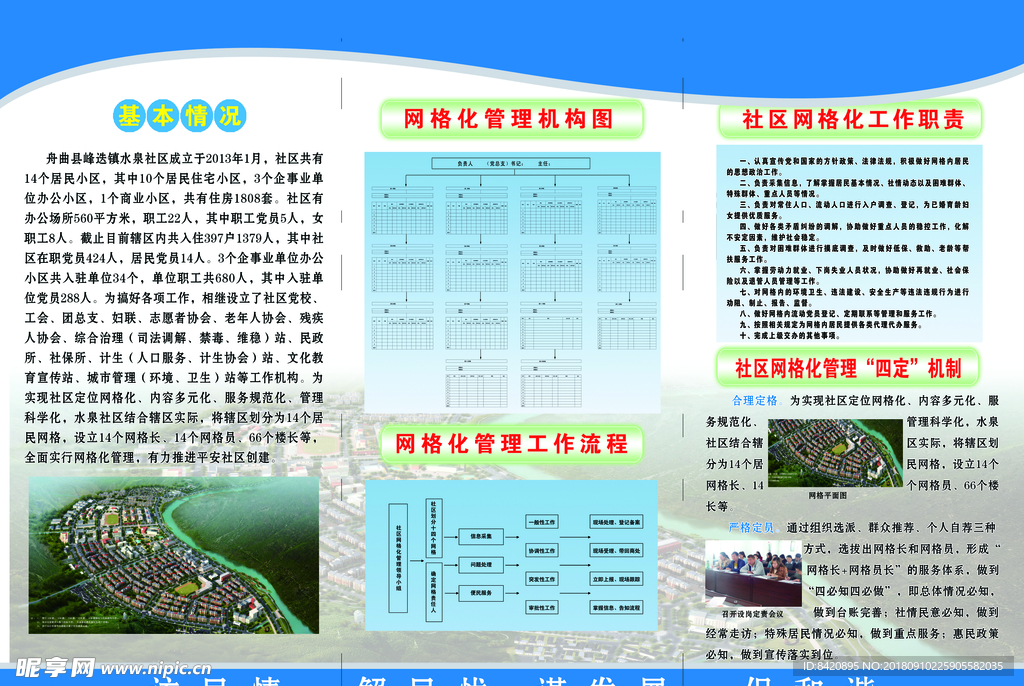This screenshot has height=686, width=1024.
Task: Click the 网格平面图 caption
Action: point(827,495)
